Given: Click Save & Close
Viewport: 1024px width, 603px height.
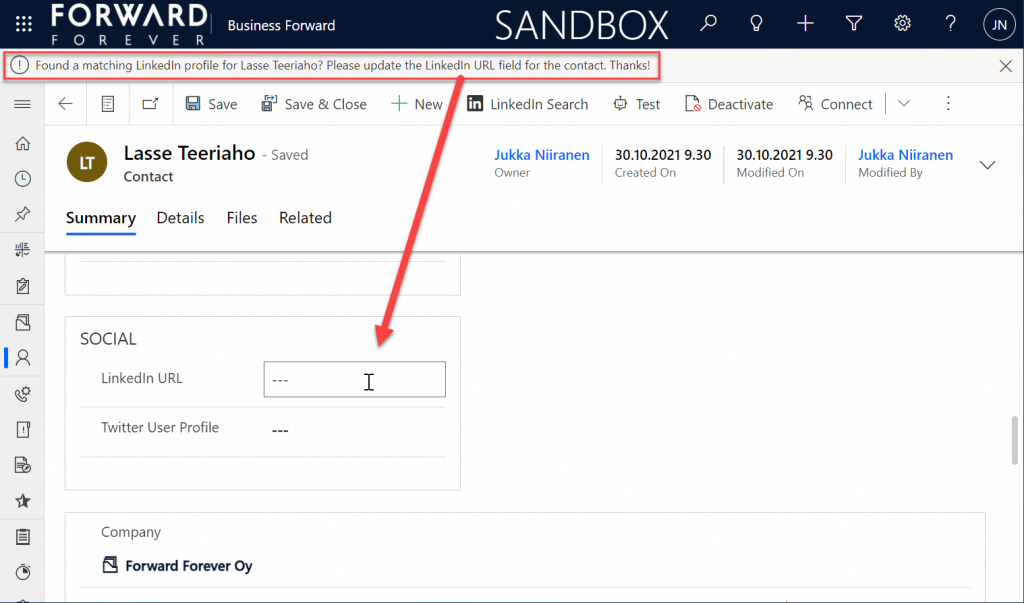Looking at the screenshot, I should (313, 104).
